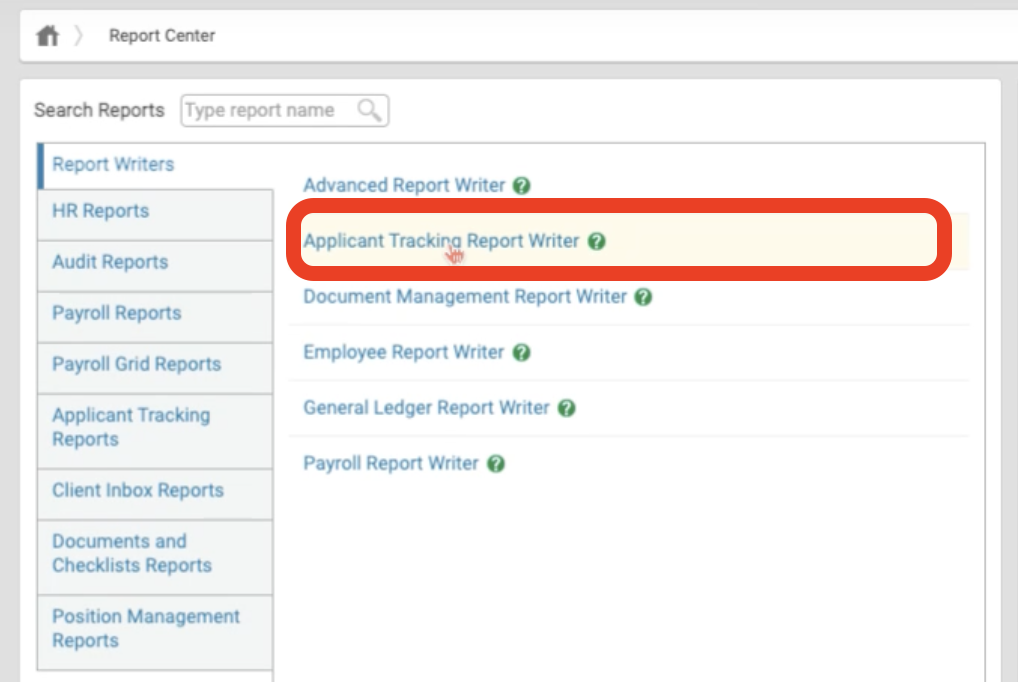View Payroll Reports category
This screenshot has height=682, width=1018.
tap(115, 313)
